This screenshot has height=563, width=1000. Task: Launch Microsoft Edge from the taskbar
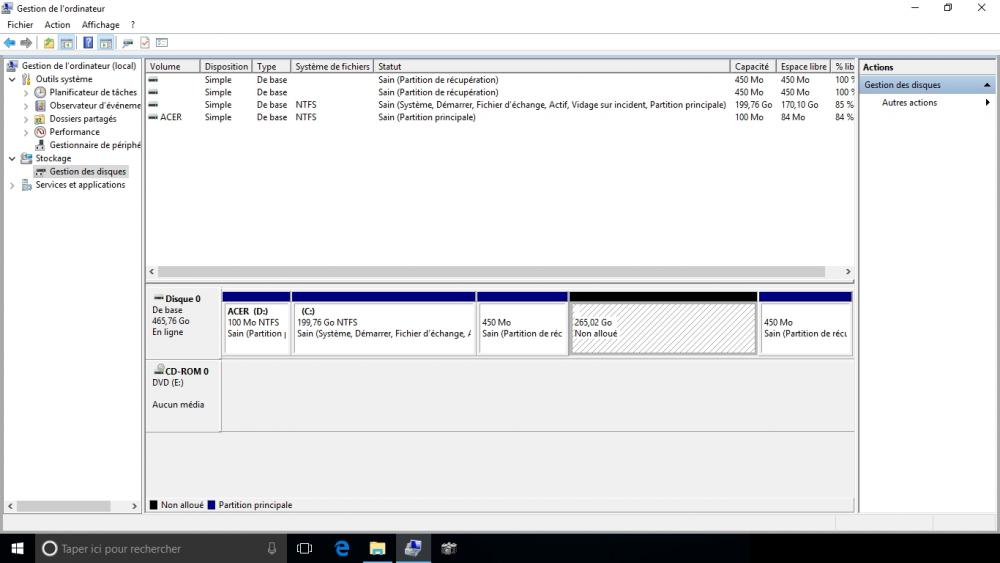(x=342, y=548)
